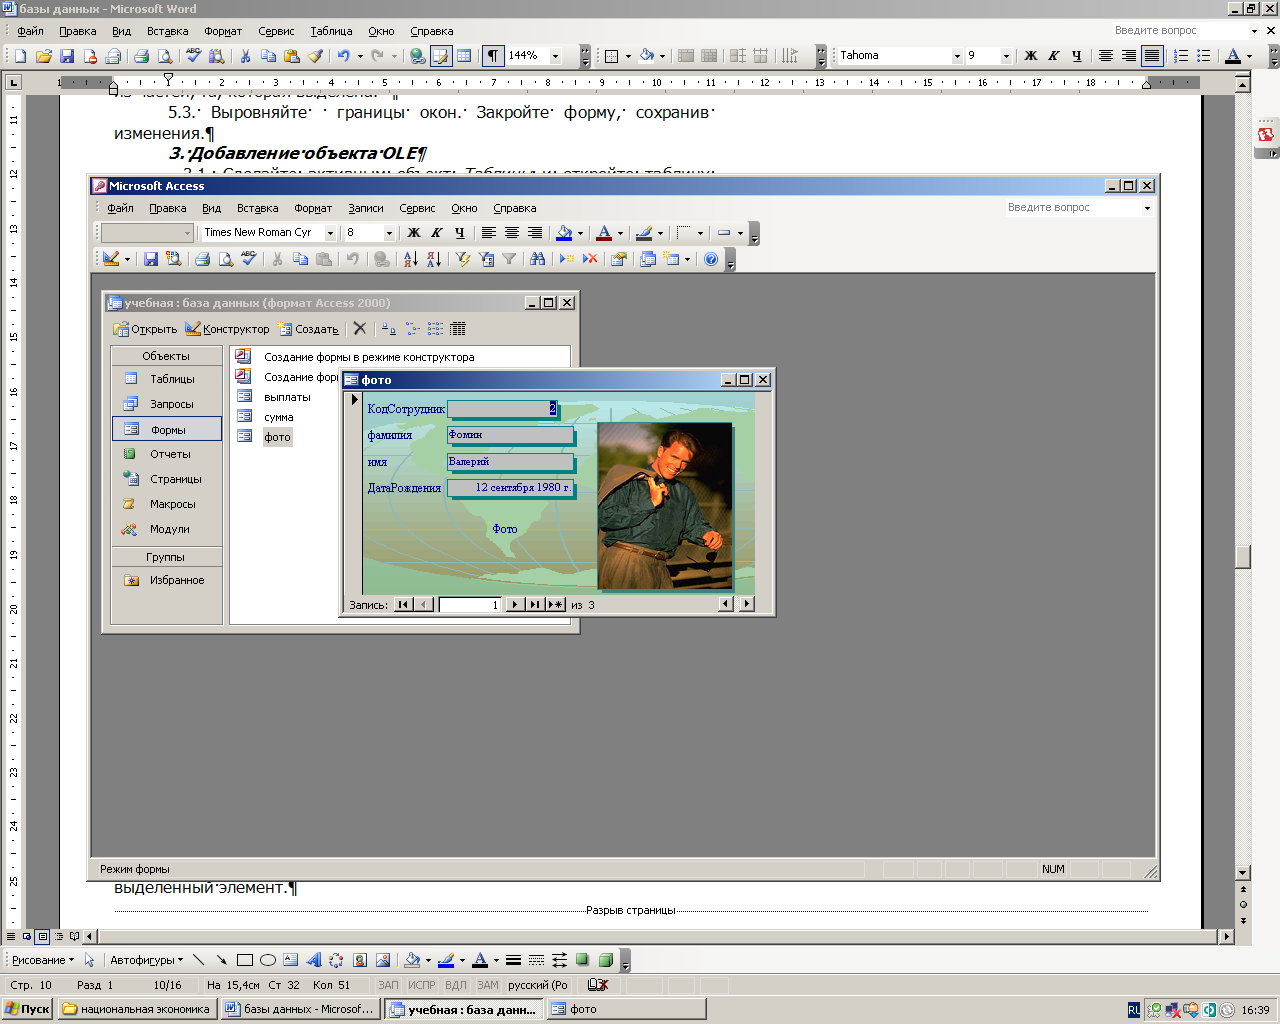Activate Format Painter brush in Word
The height and width of the screenshot is (1024, 1280).
(315, 56)
